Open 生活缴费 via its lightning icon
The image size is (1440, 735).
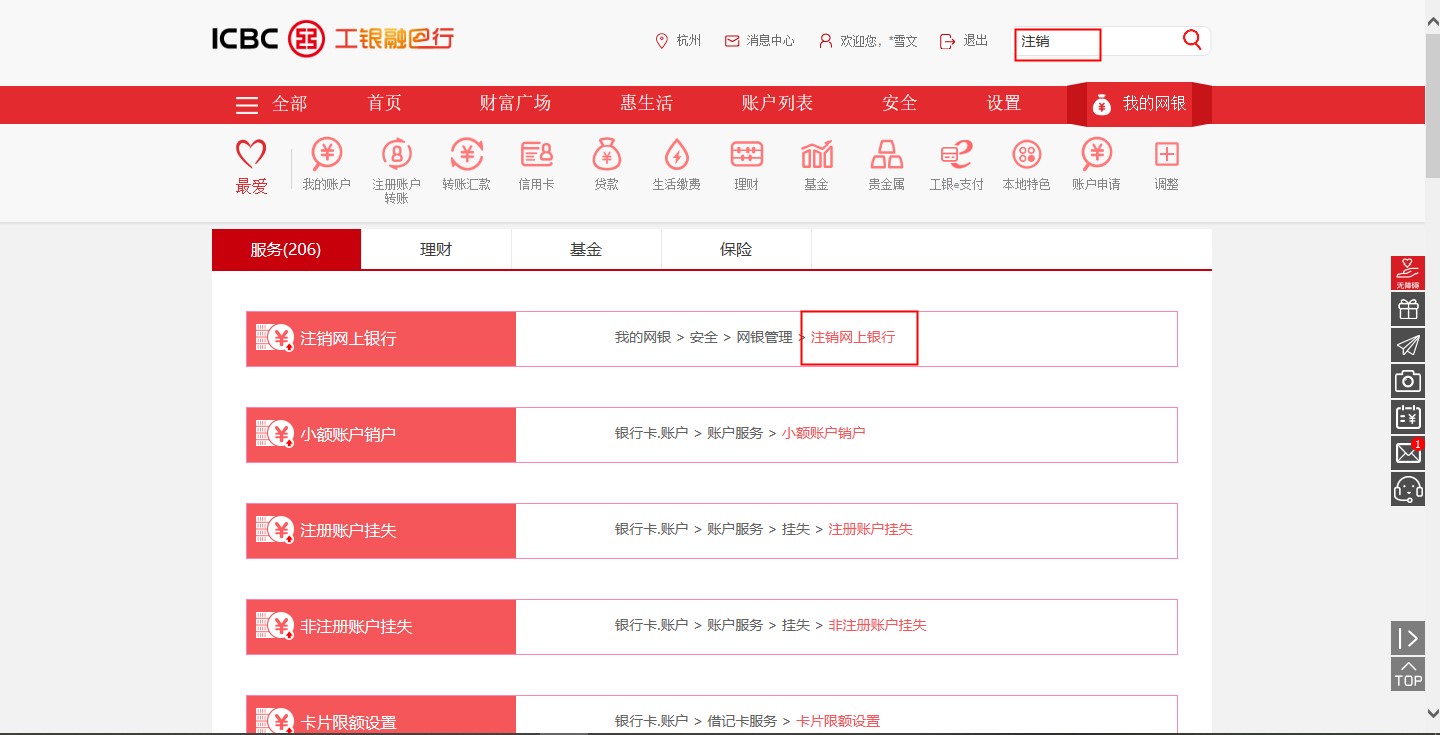(x=676, y=165)
